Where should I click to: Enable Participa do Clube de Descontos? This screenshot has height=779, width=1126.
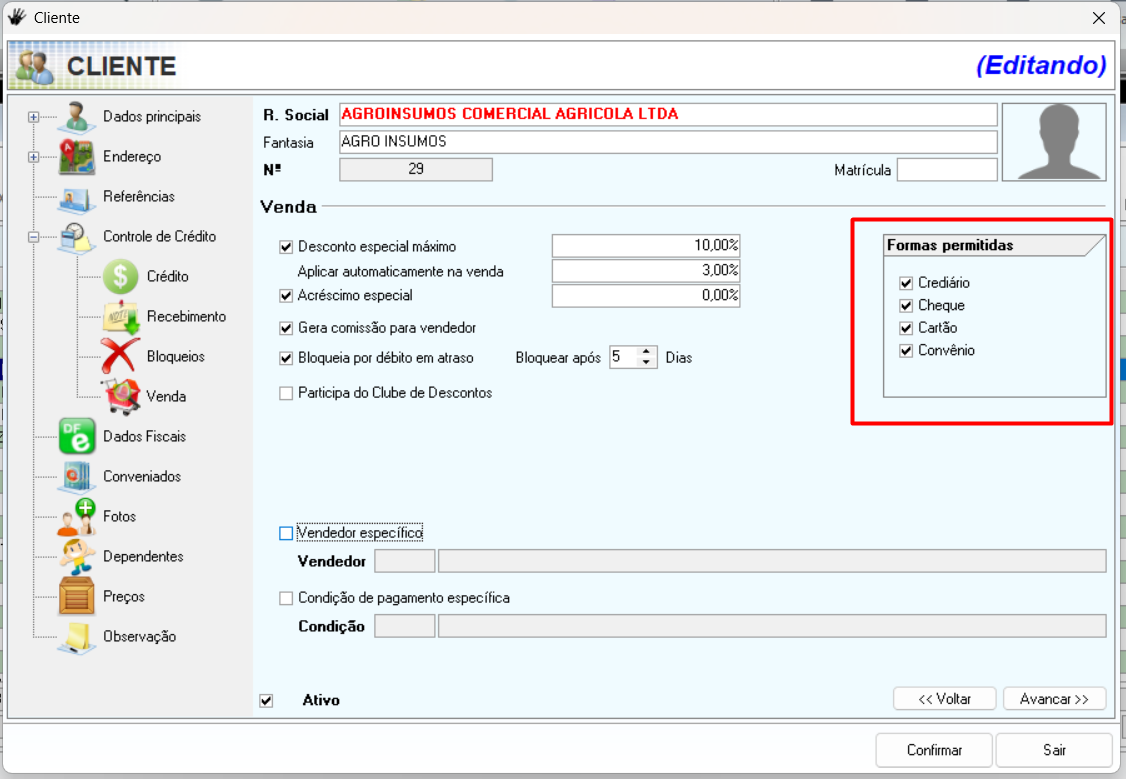tap(286, 394)
